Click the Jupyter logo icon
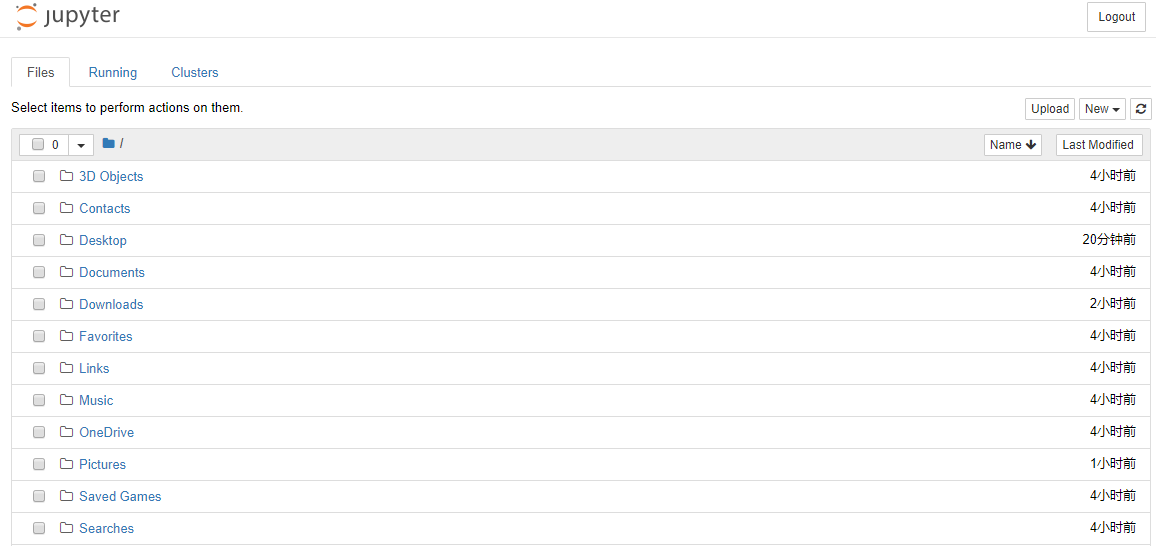 (27, 17)
